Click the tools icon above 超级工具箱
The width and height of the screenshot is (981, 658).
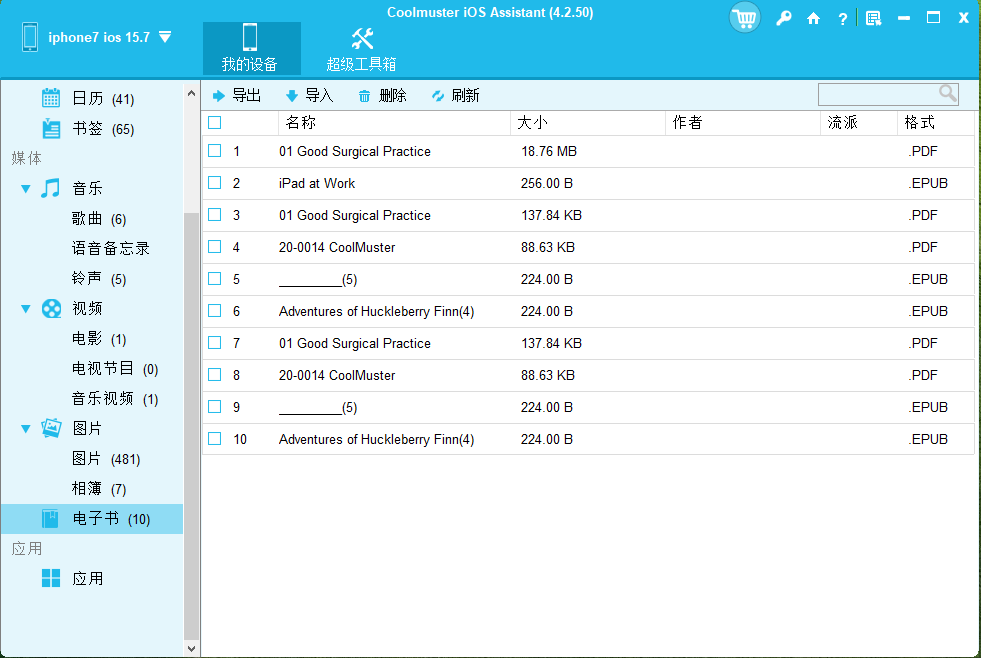362,39
